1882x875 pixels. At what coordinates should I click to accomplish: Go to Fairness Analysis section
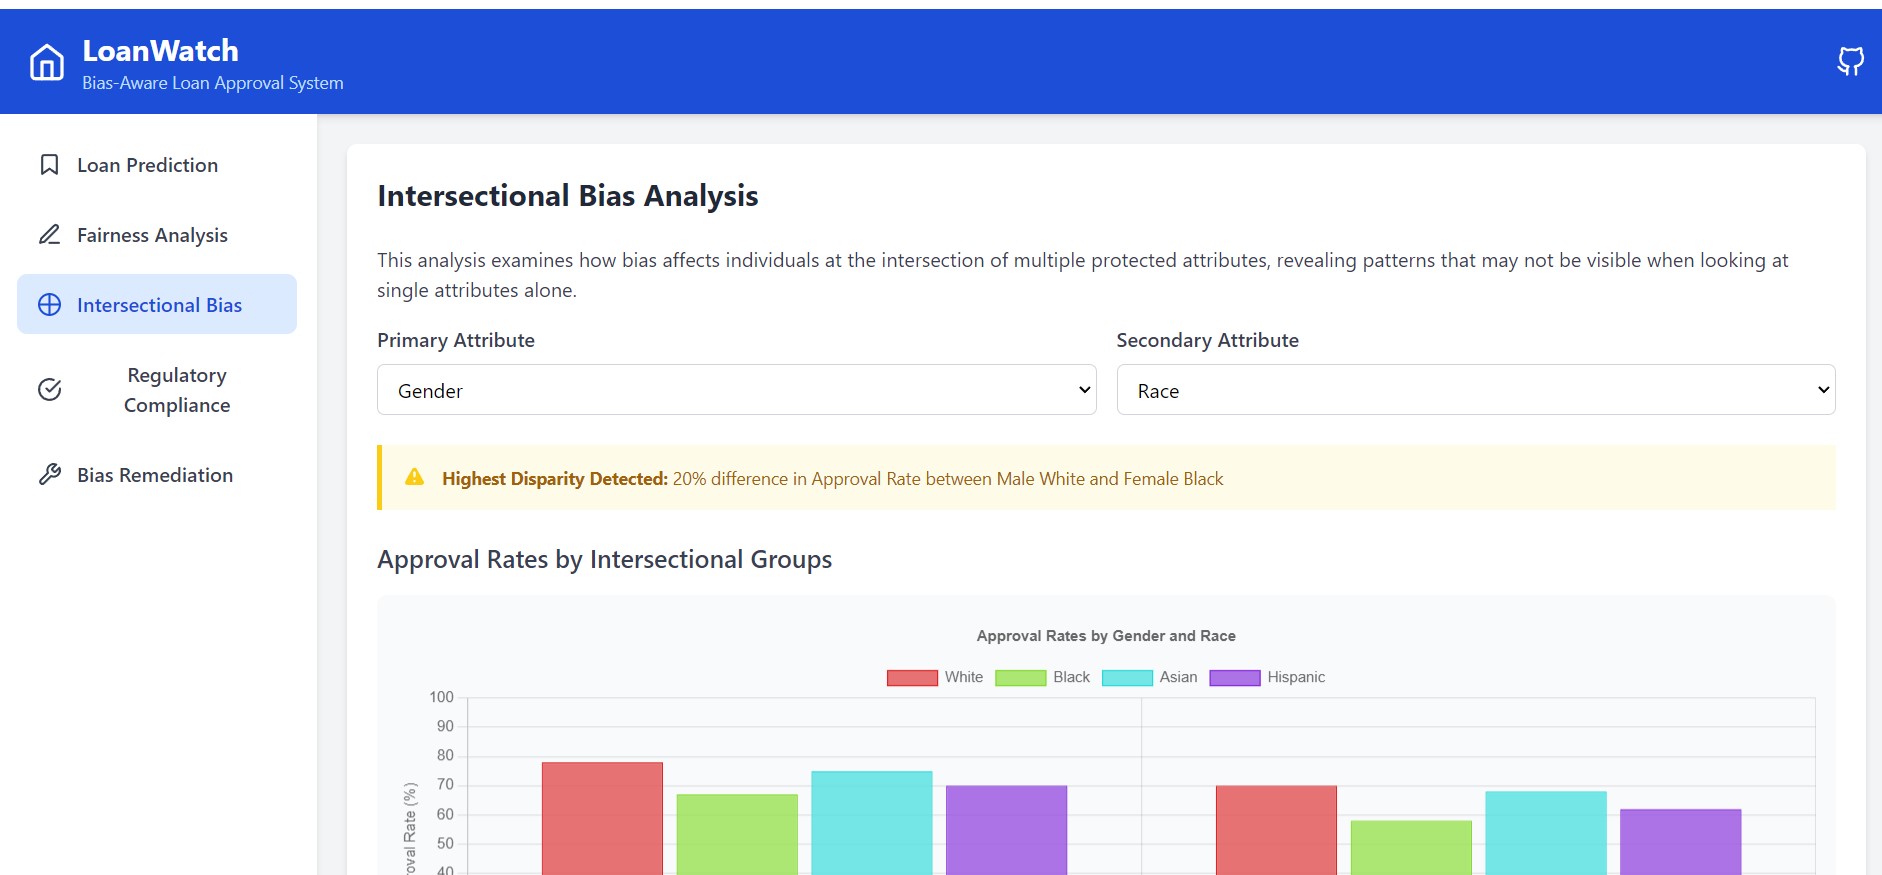[x=157, y=235]
